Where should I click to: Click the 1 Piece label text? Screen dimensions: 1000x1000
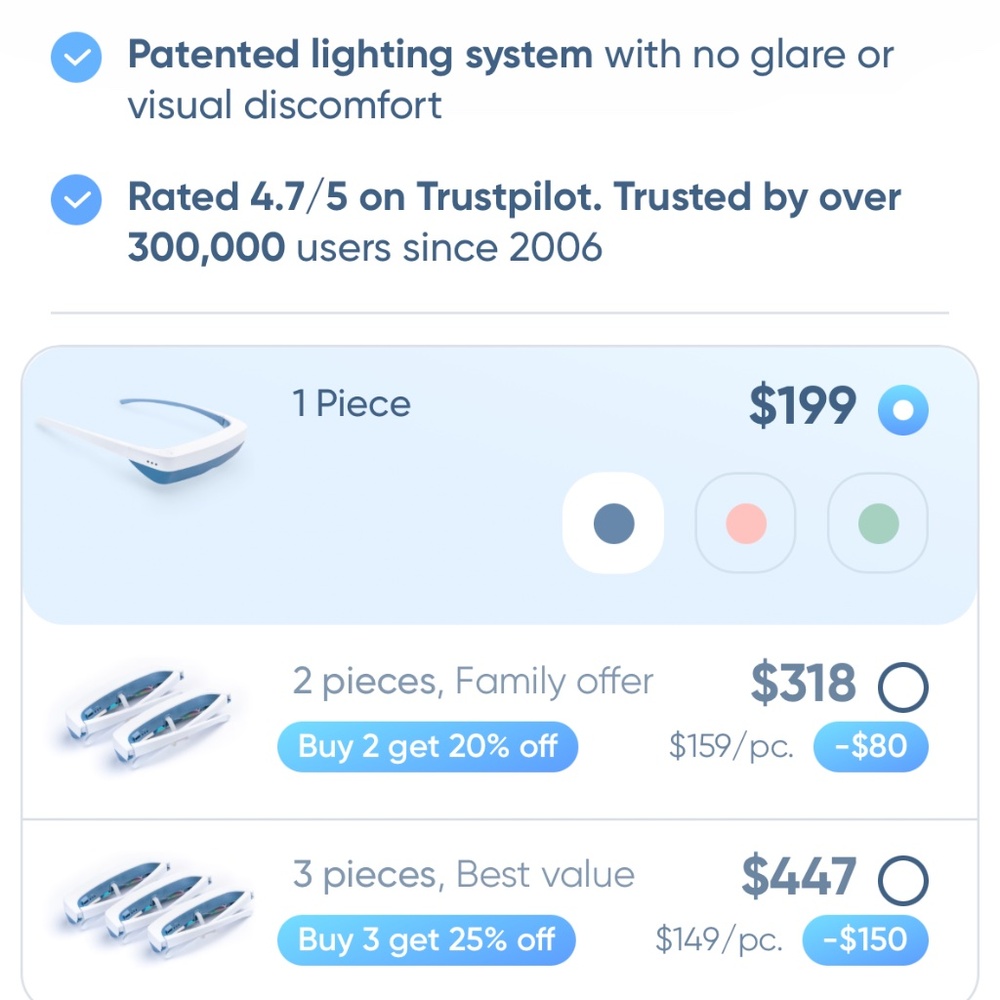tap(348, 404)
